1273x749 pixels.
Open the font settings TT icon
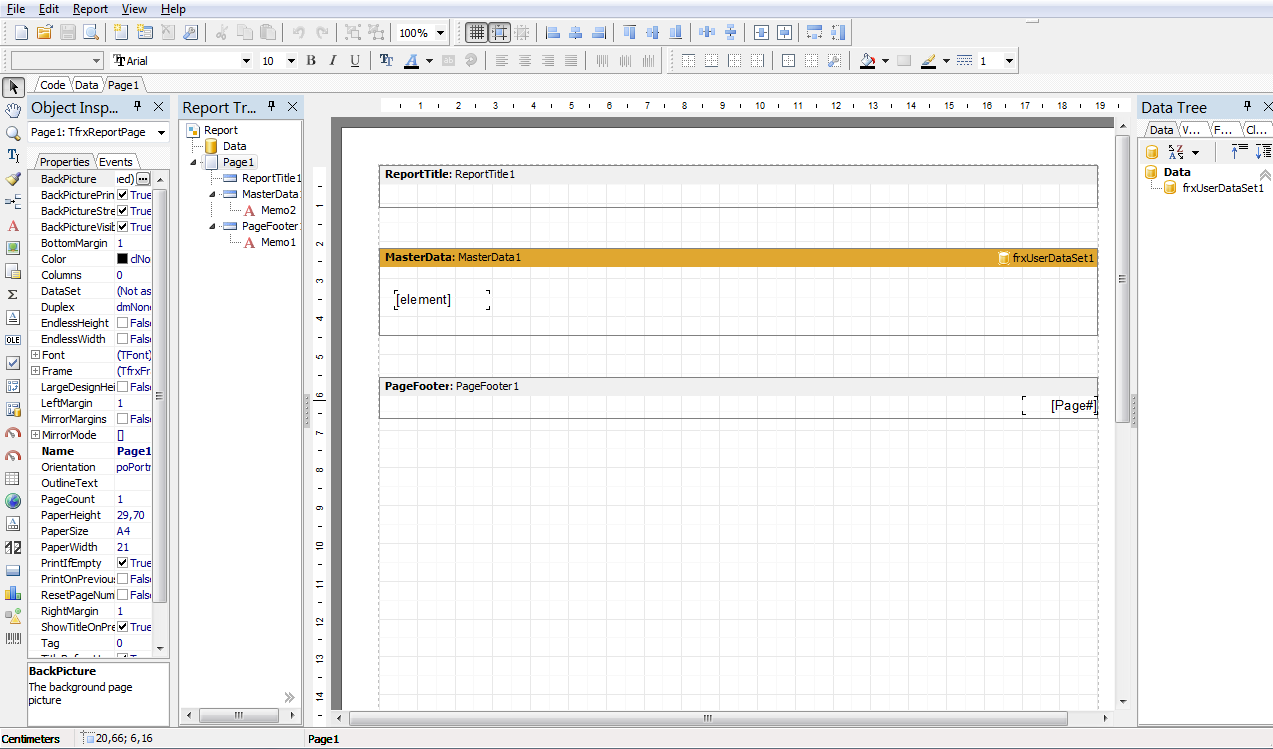click(x=387, y=61)
